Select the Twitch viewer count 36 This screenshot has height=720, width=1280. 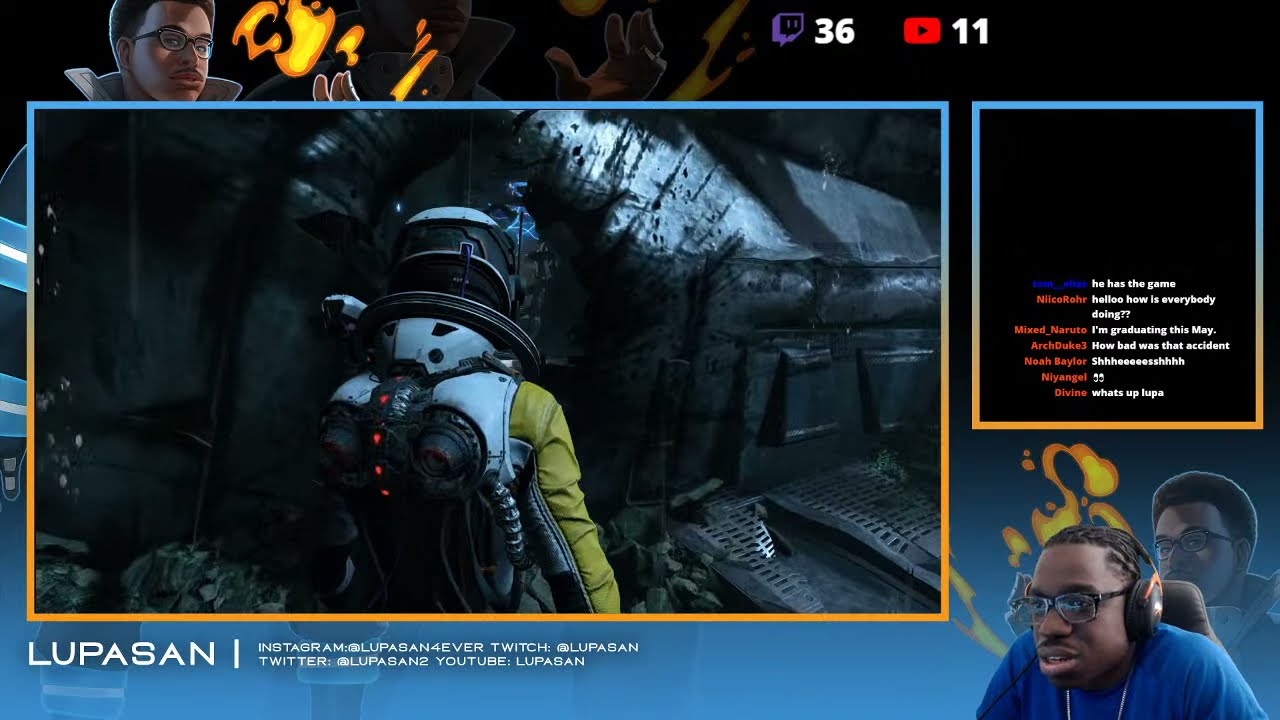(x=834, y=31)
